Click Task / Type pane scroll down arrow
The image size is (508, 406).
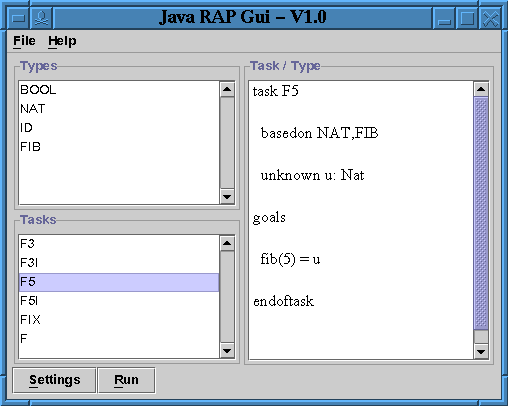pyautogui.click(x=481, y=352)
